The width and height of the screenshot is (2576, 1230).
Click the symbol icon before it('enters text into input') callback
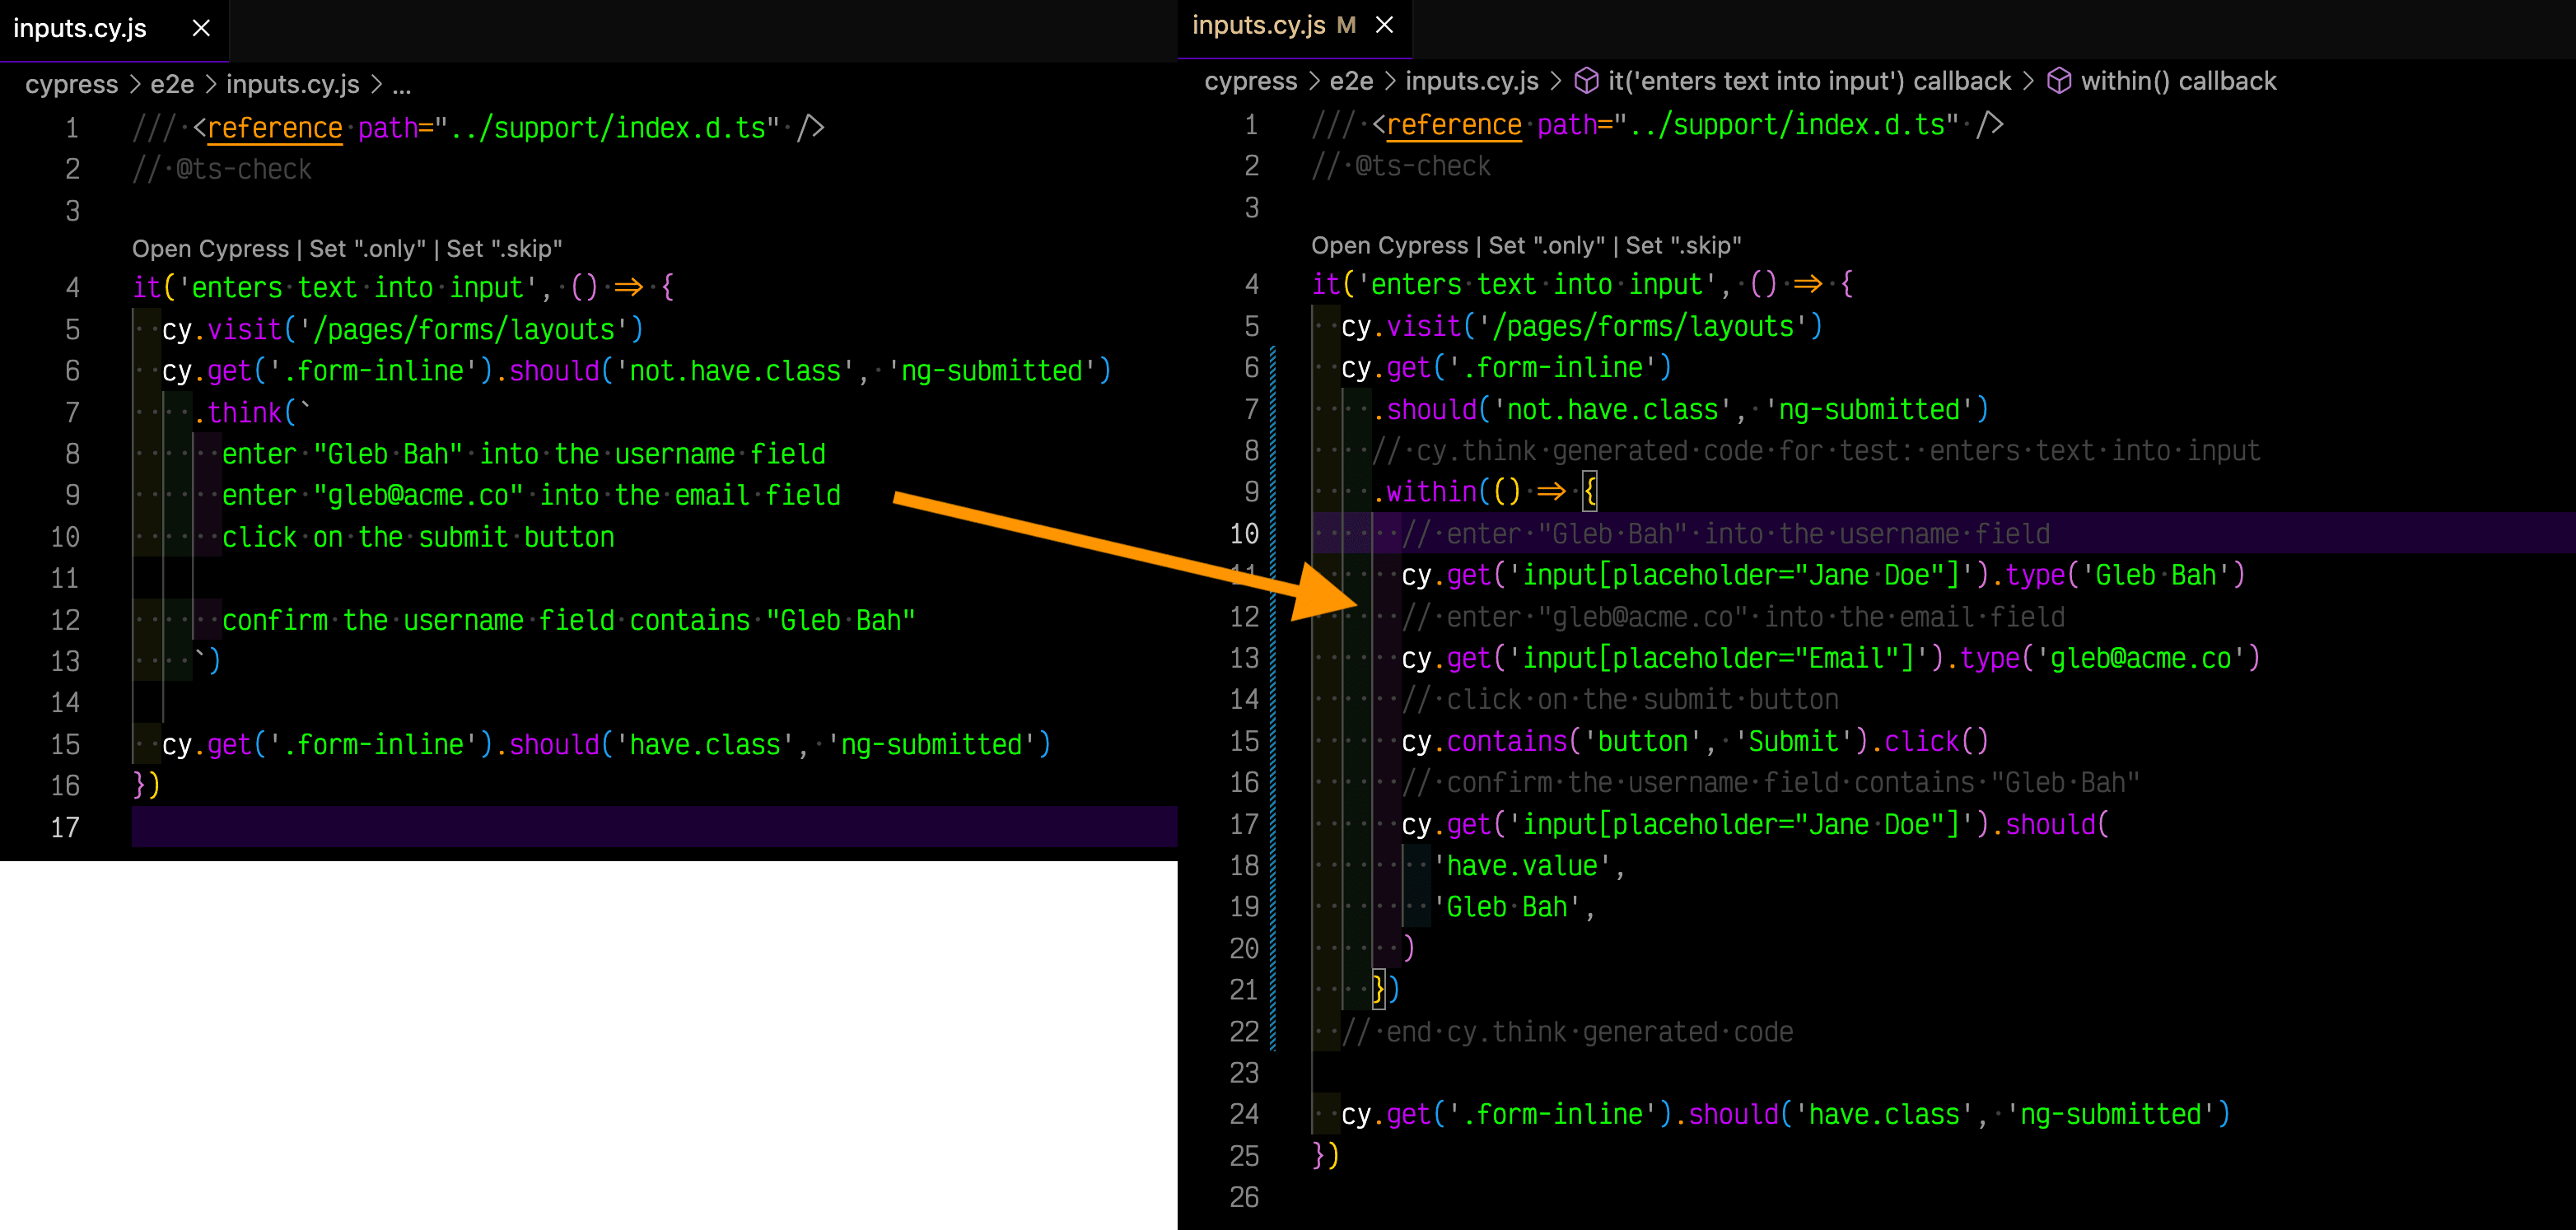point(1587,81)
